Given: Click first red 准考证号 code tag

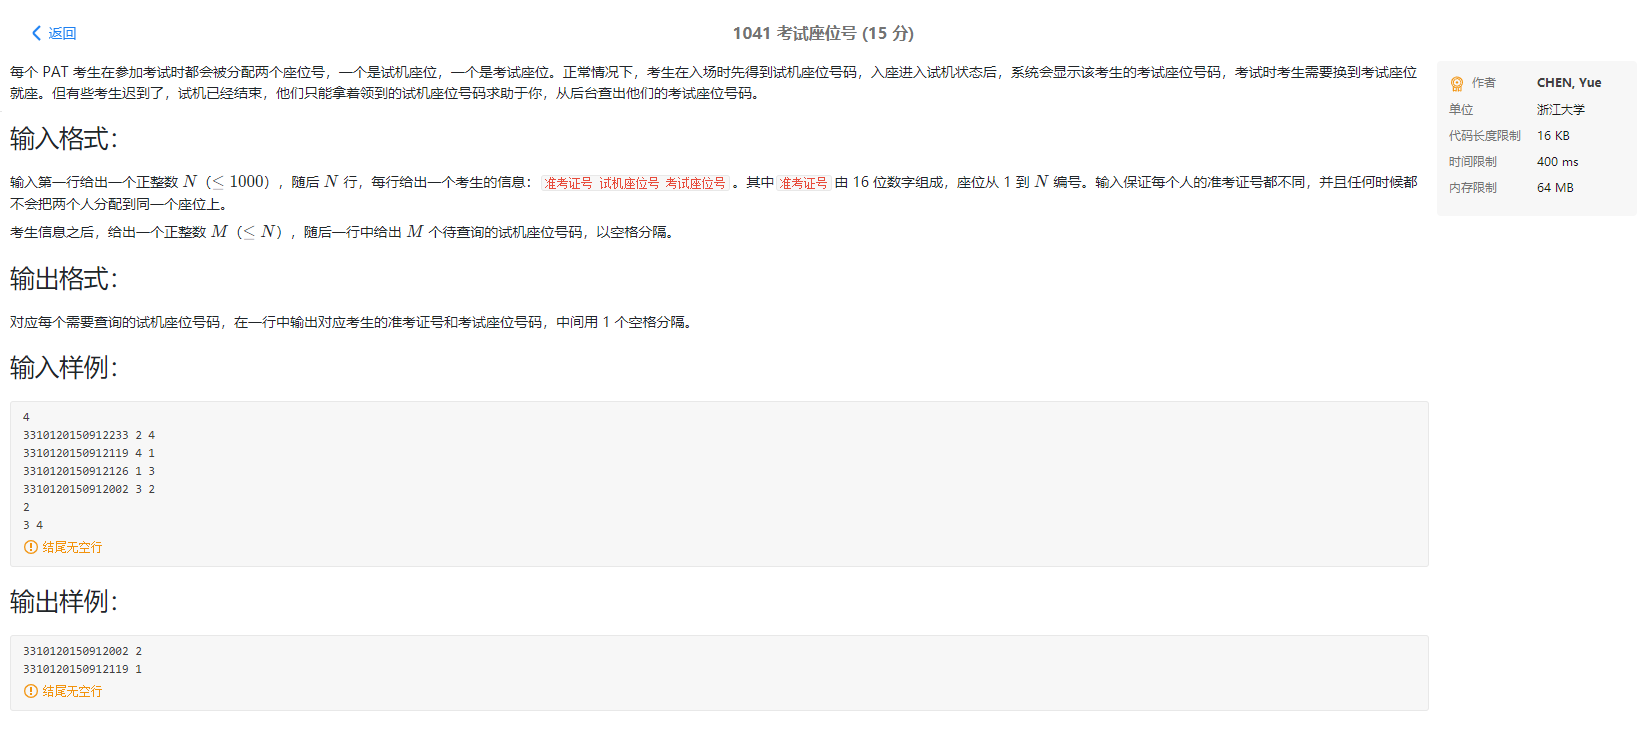Looking at the screenshot, I should 568,183.
